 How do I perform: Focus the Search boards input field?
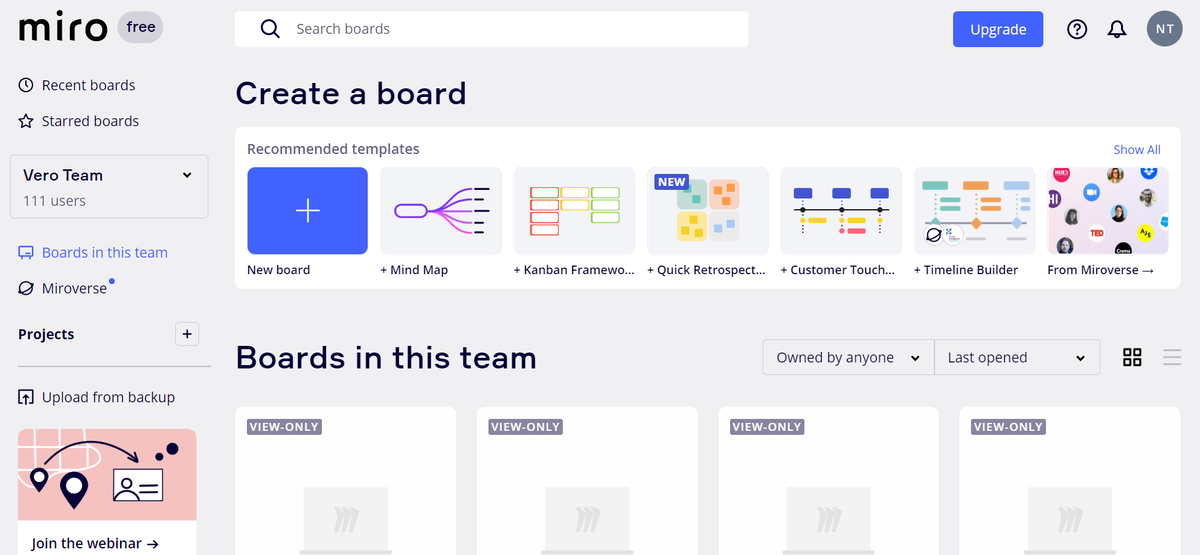(x=492, y=29)
